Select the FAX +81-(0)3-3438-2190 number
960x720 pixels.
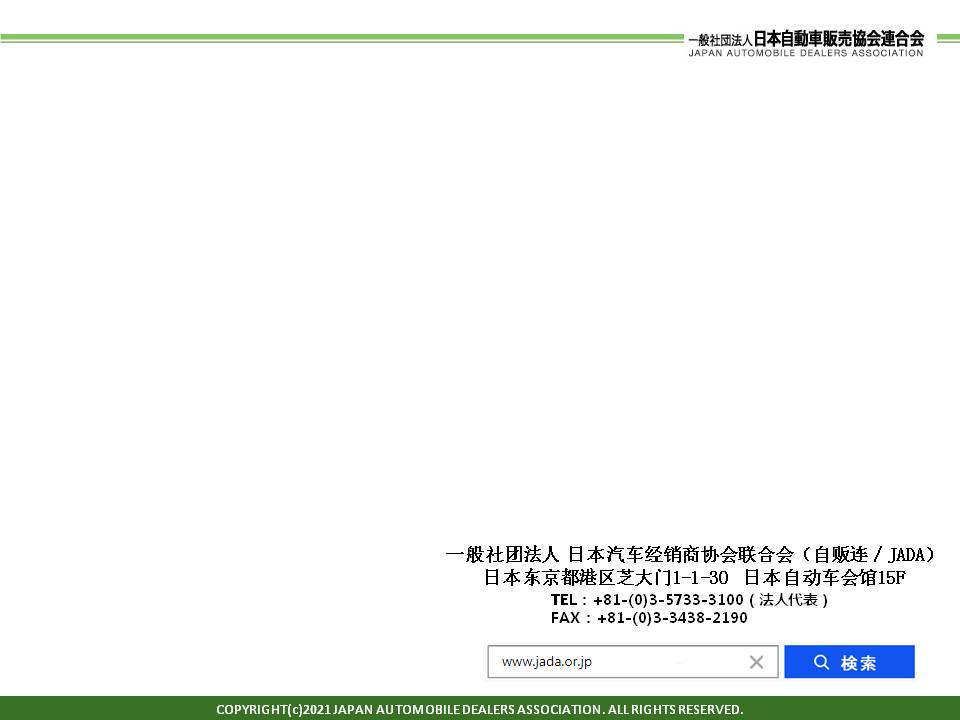coord(672,618)
